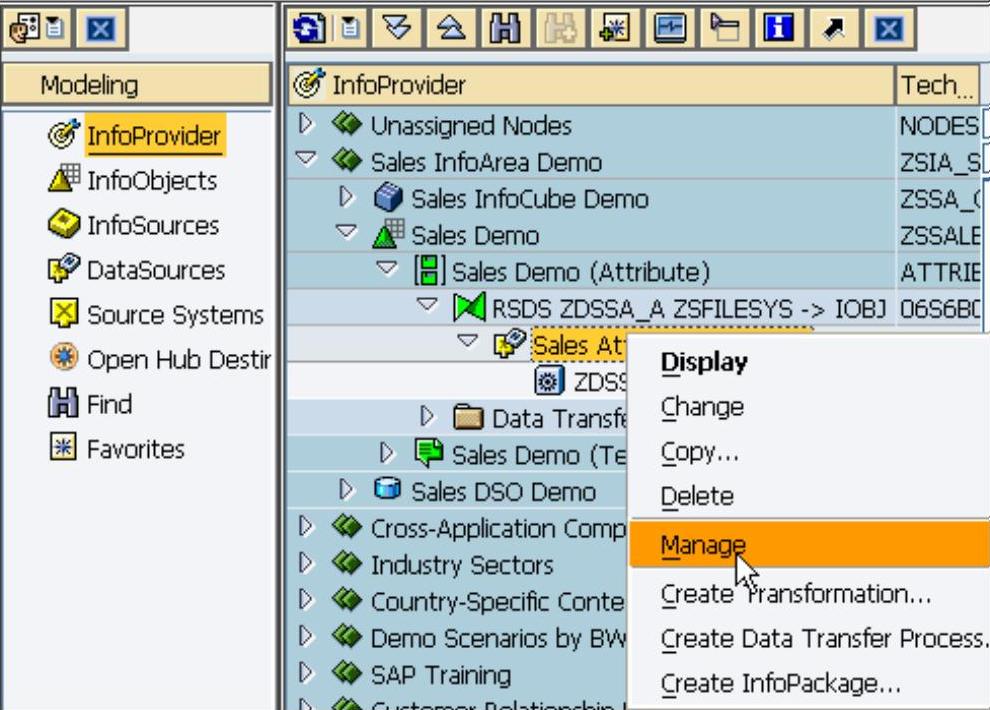Expand the Data Transfer folder node
The width and height of the screenshot is (990, 710).
(427, 417)
